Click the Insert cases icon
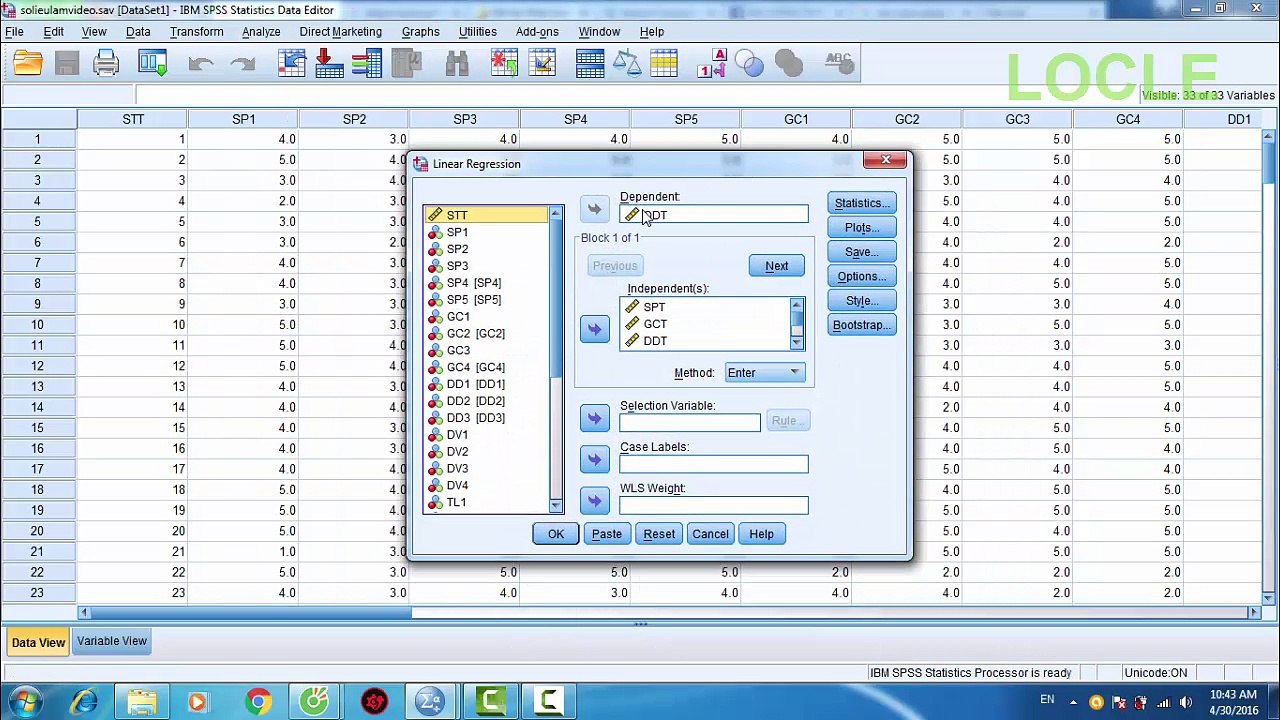1280x720 pixels. point(505,65)
